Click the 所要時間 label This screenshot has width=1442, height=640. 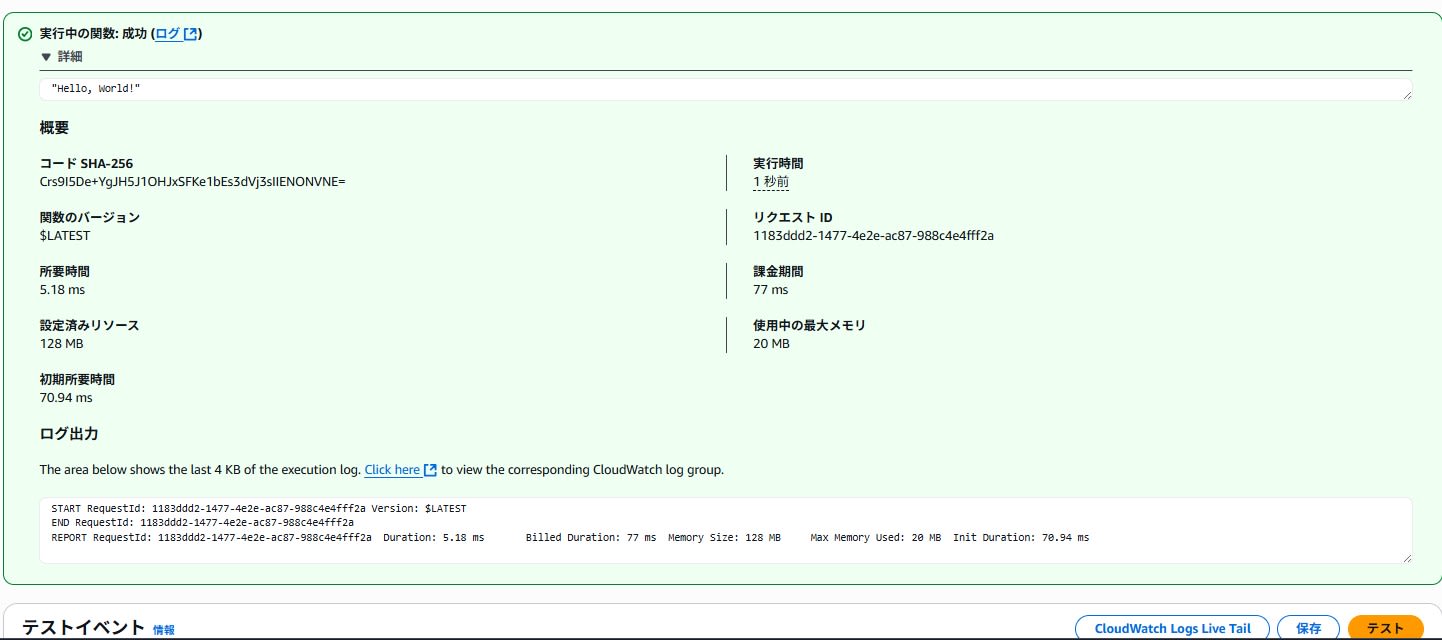point(65,271)
